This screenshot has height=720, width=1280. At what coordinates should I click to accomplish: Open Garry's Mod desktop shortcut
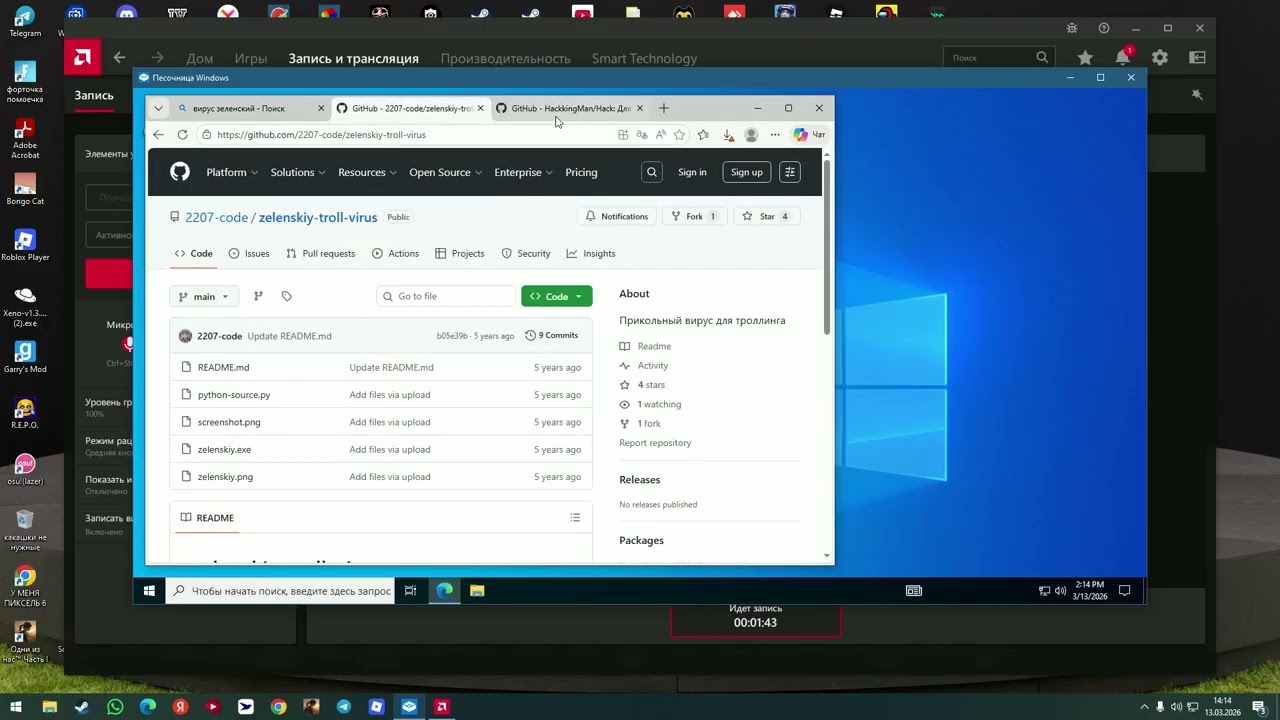click(x=25, y=357)
